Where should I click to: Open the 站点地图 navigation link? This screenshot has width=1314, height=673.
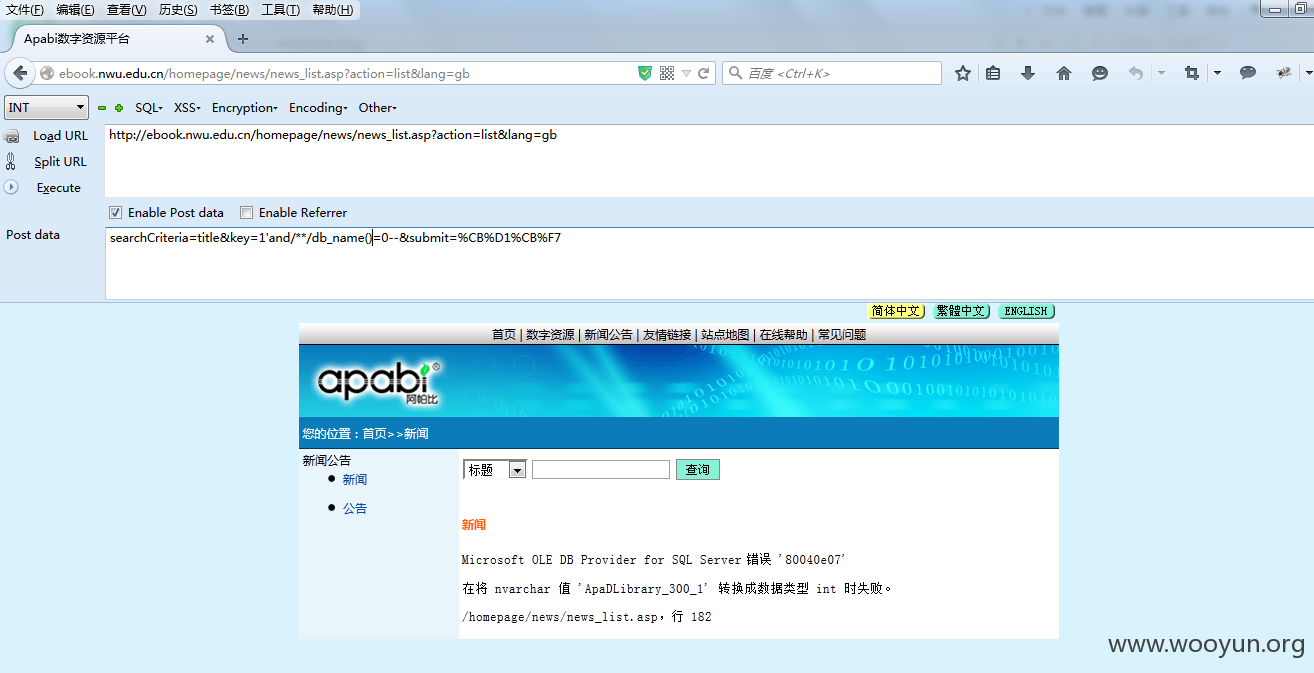(725, 335)
